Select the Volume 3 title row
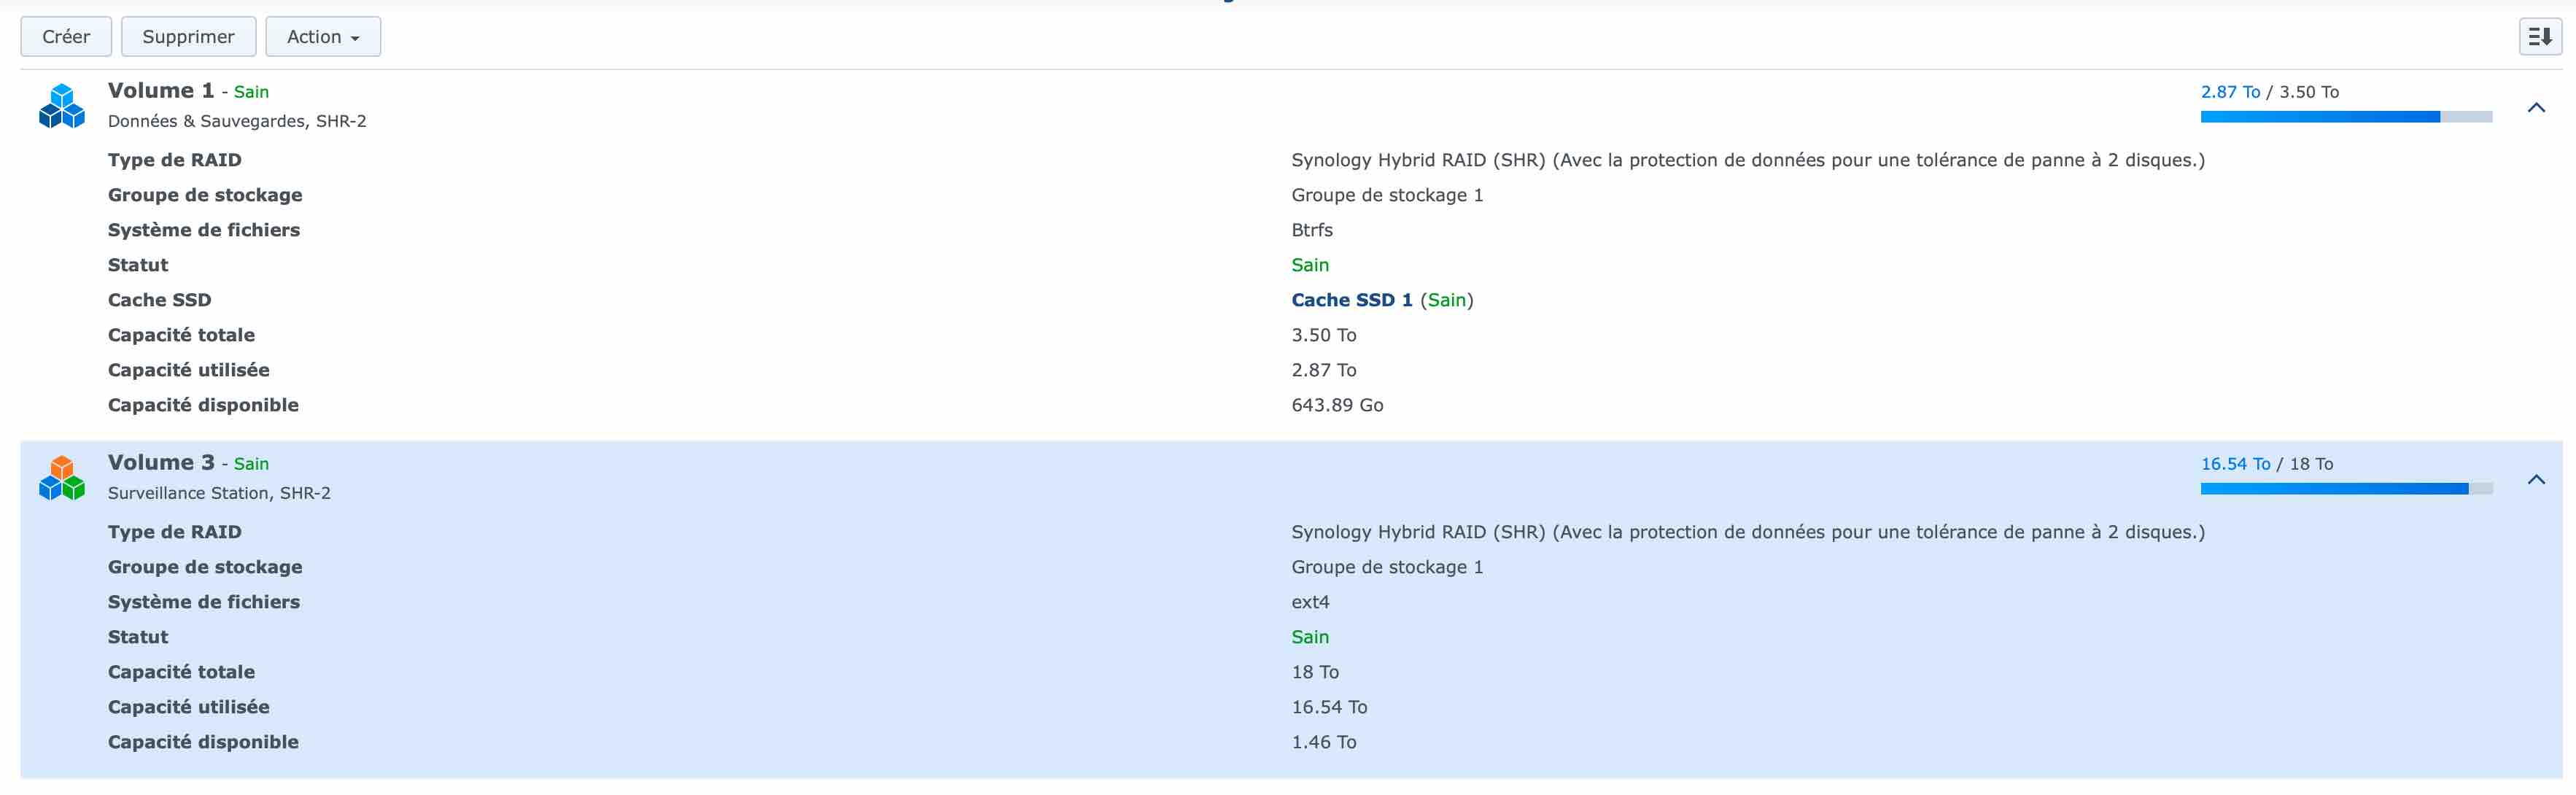The width and height of the screenshot is (2576, 795). point(161,463)
